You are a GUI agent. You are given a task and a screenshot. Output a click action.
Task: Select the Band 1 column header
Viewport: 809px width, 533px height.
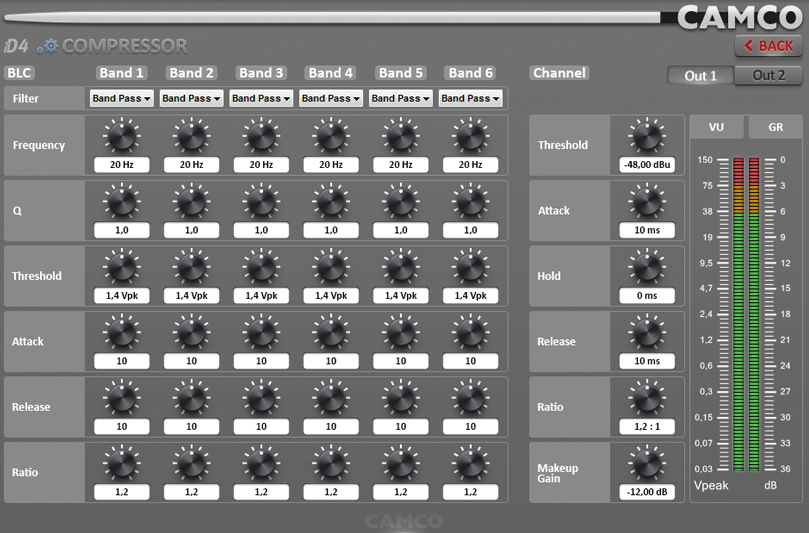121,73
